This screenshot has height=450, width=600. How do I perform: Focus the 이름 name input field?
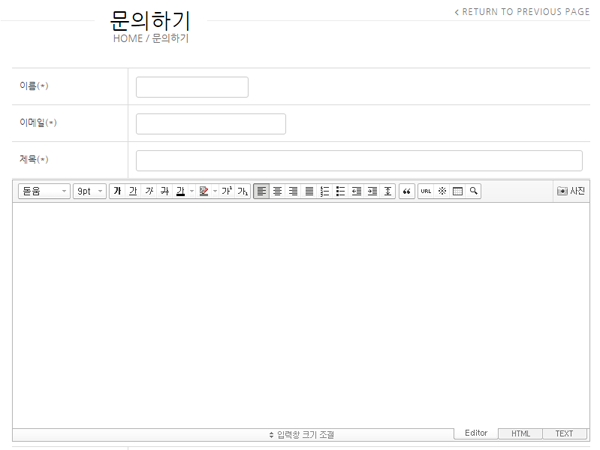pos(192,87)
